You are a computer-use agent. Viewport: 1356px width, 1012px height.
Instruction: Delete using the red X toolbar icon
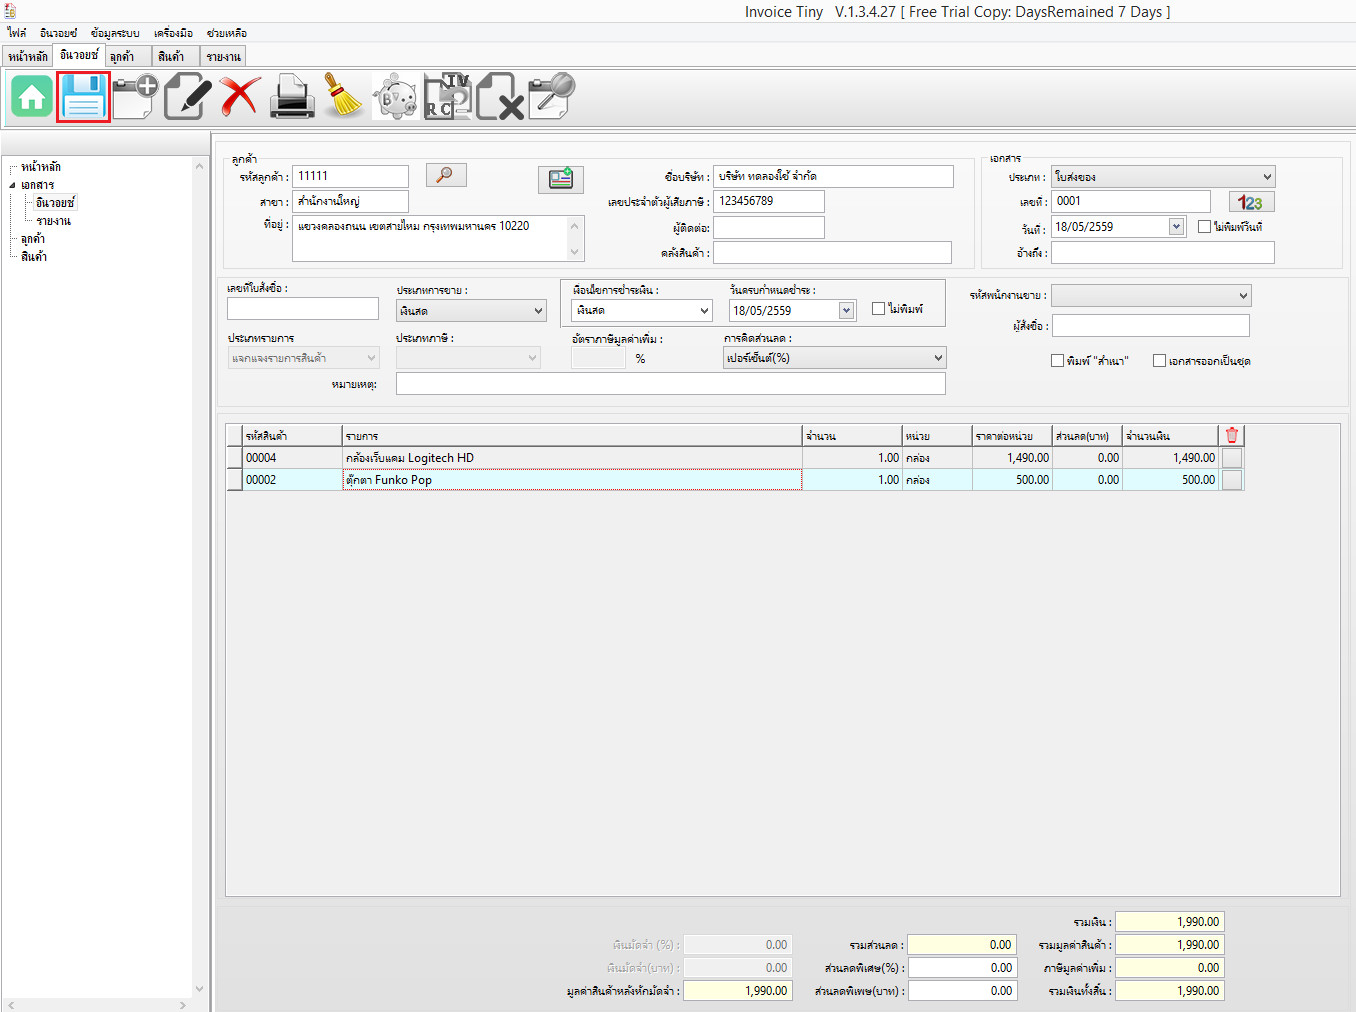240,97
